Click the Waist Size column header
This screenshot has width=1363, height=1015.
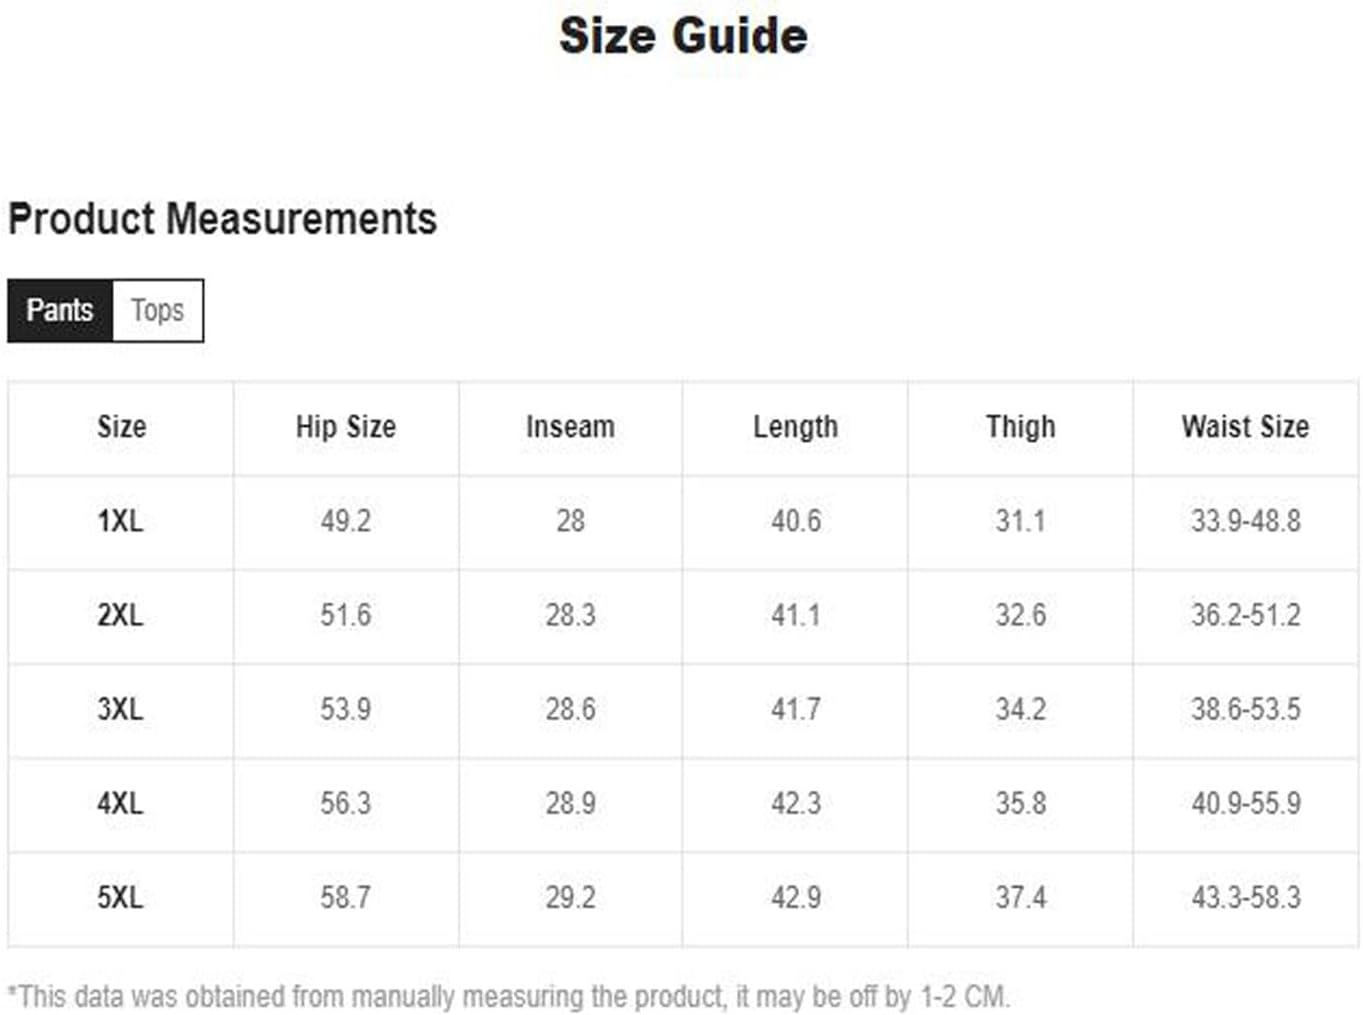pyautogui.click(x=1245, y=427)
